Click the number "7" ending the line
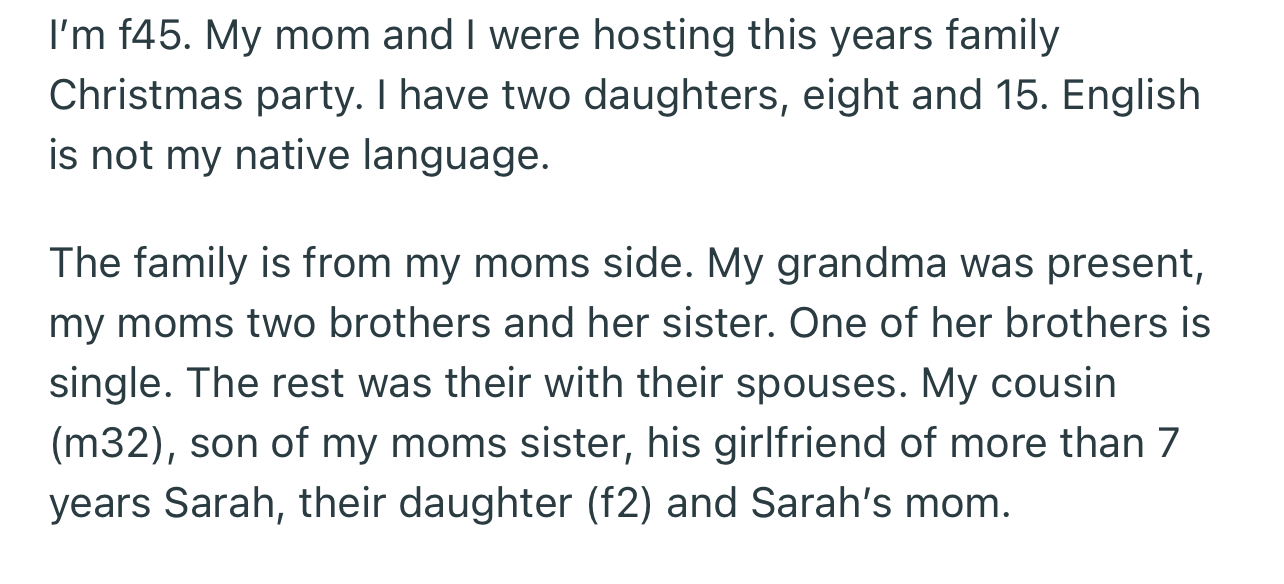Image resolution: width=1284 pixels, height=584 pixels. click(1168, 443)
